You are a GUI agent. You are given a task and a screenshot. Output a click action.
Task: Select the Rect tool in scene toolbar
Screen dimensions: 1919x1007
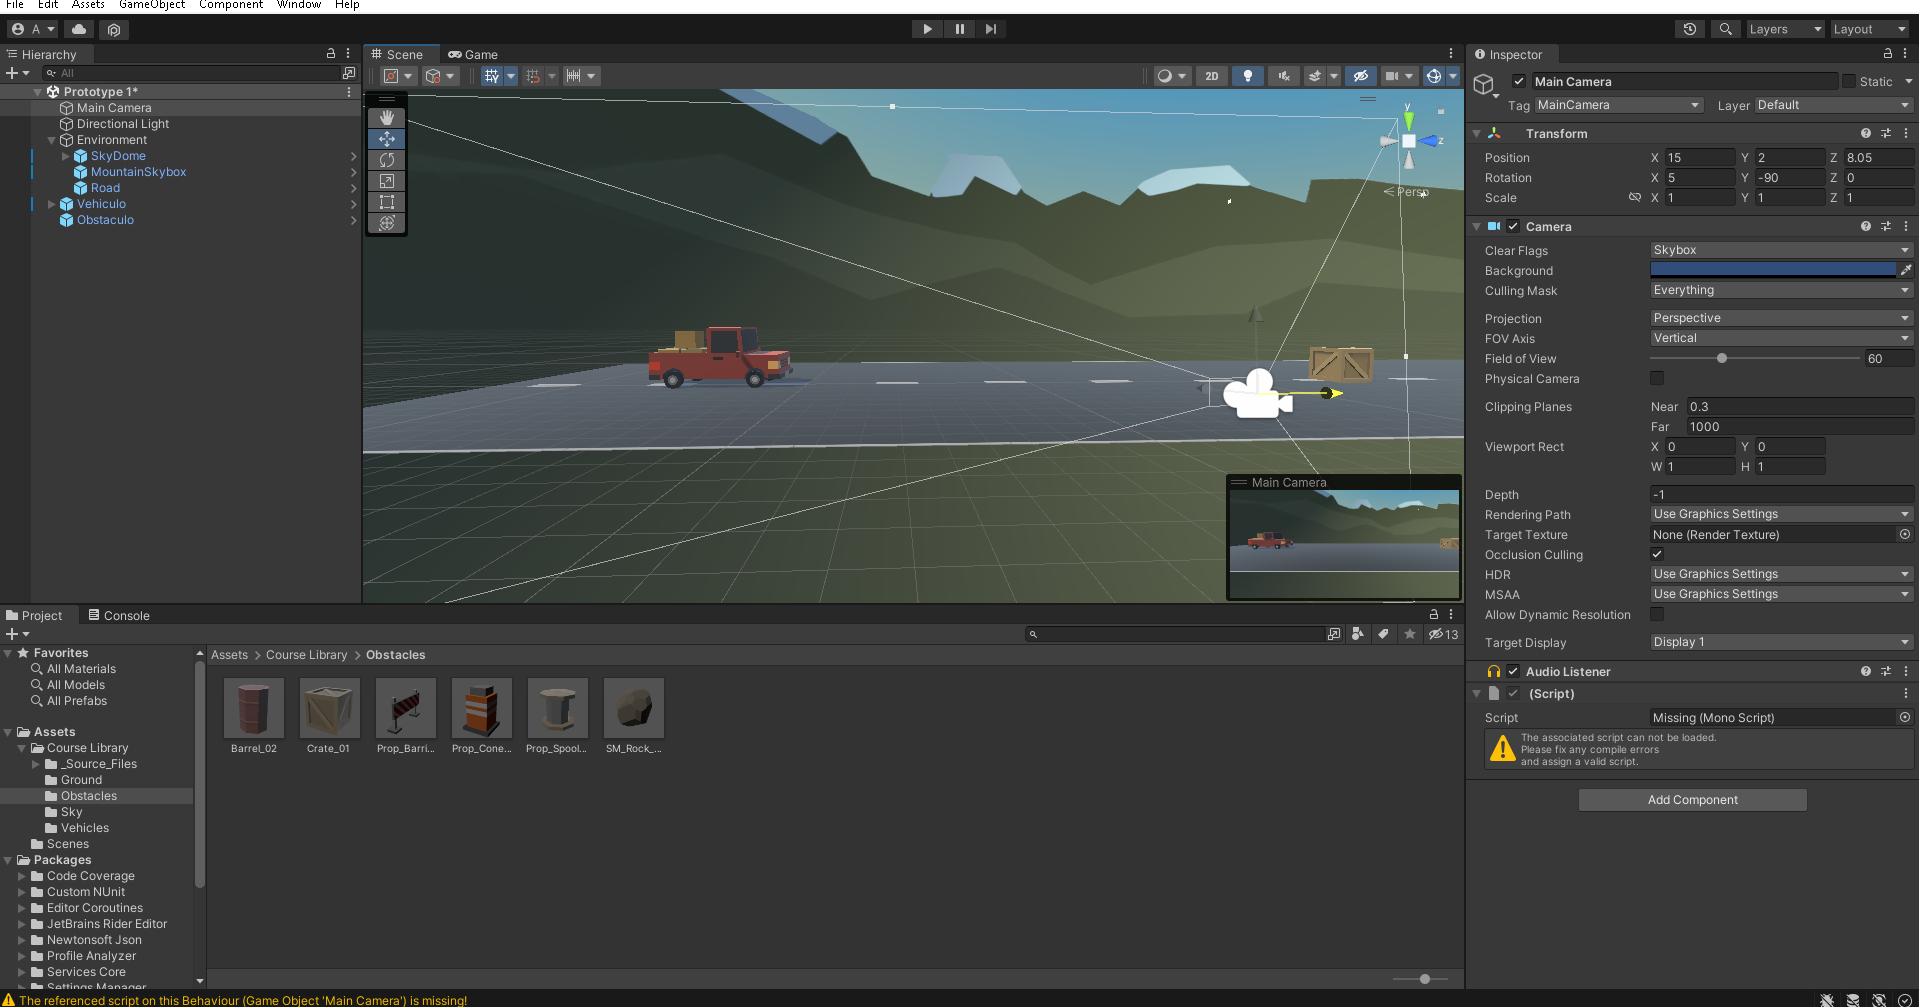tap(387, 202)
